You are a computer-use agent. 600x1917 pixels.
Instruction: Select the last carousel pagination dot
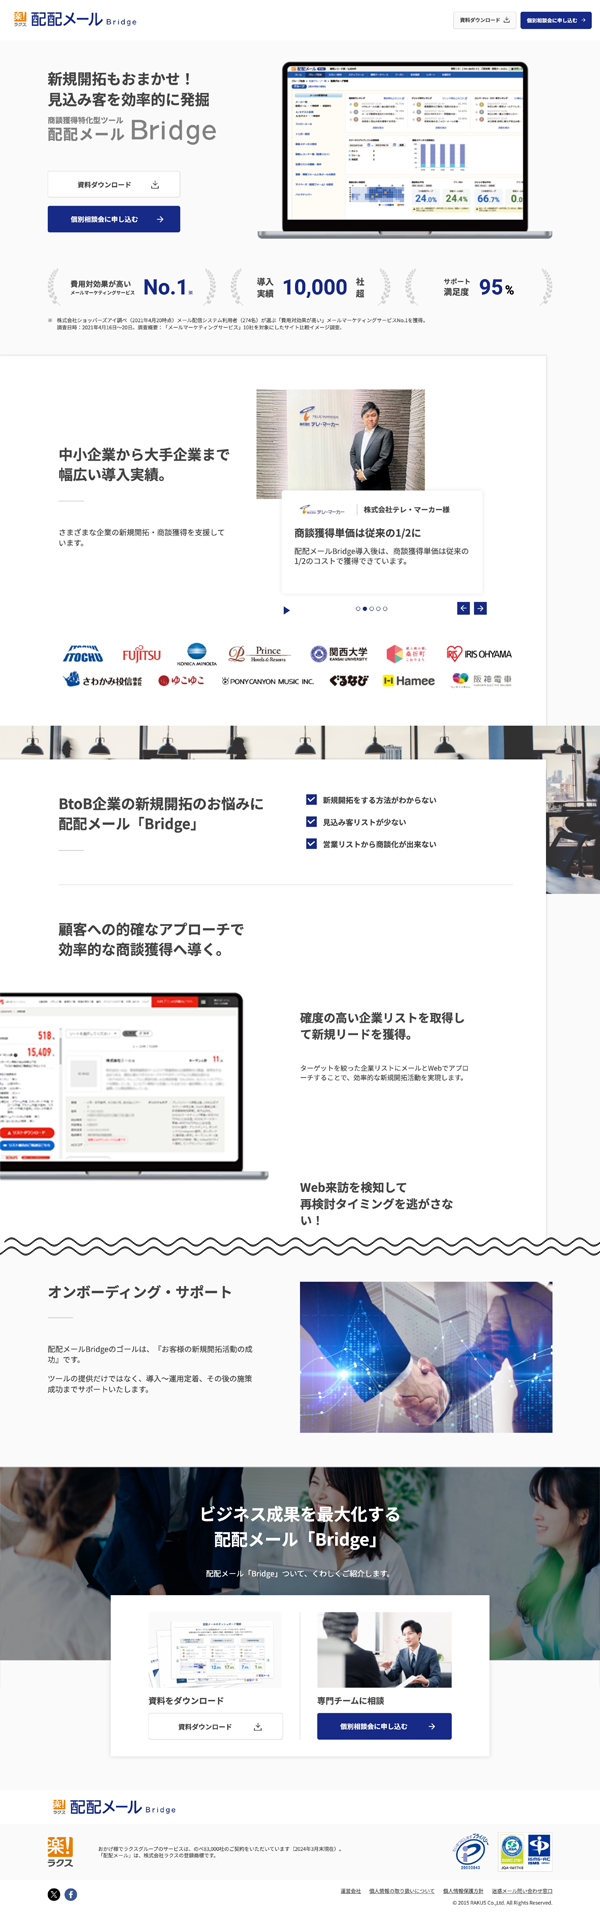(385, 608)
